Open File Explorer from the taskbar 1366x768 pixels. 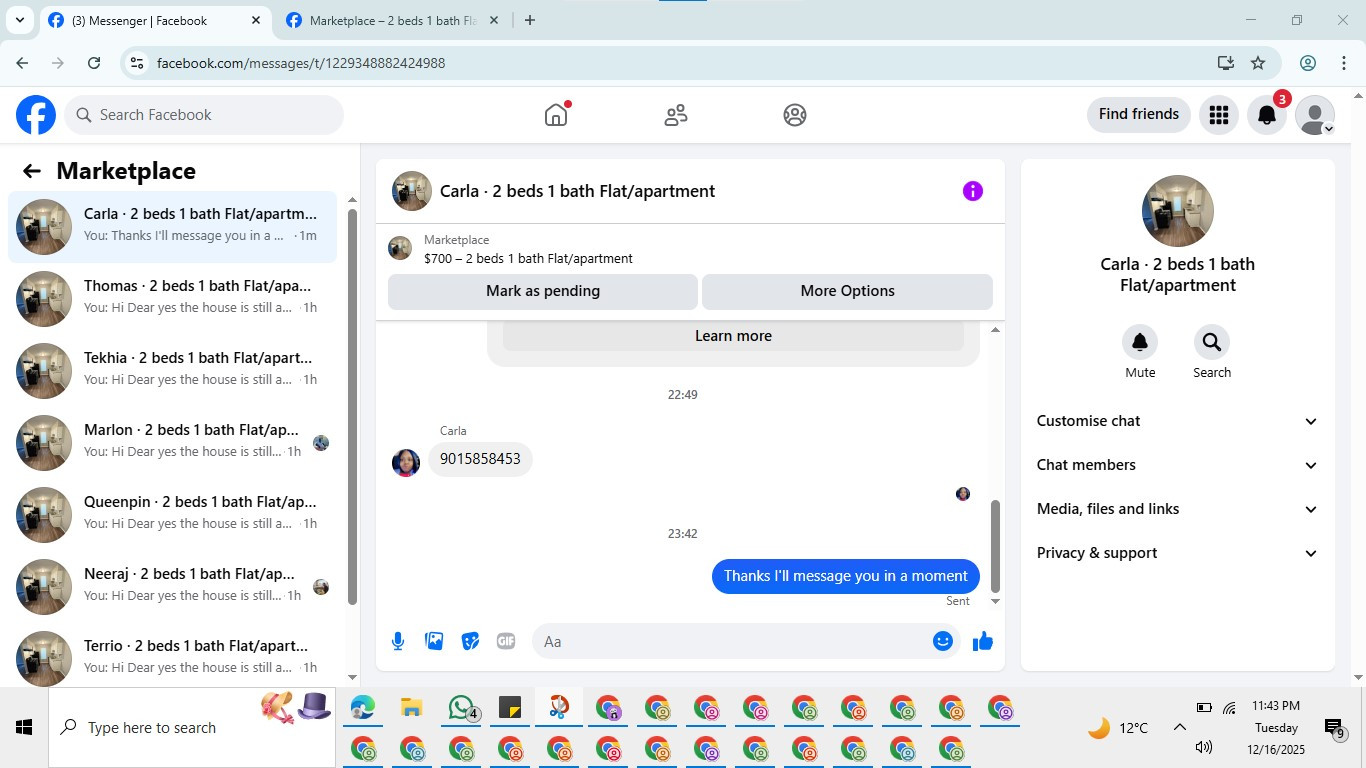[x=411, y=708]
